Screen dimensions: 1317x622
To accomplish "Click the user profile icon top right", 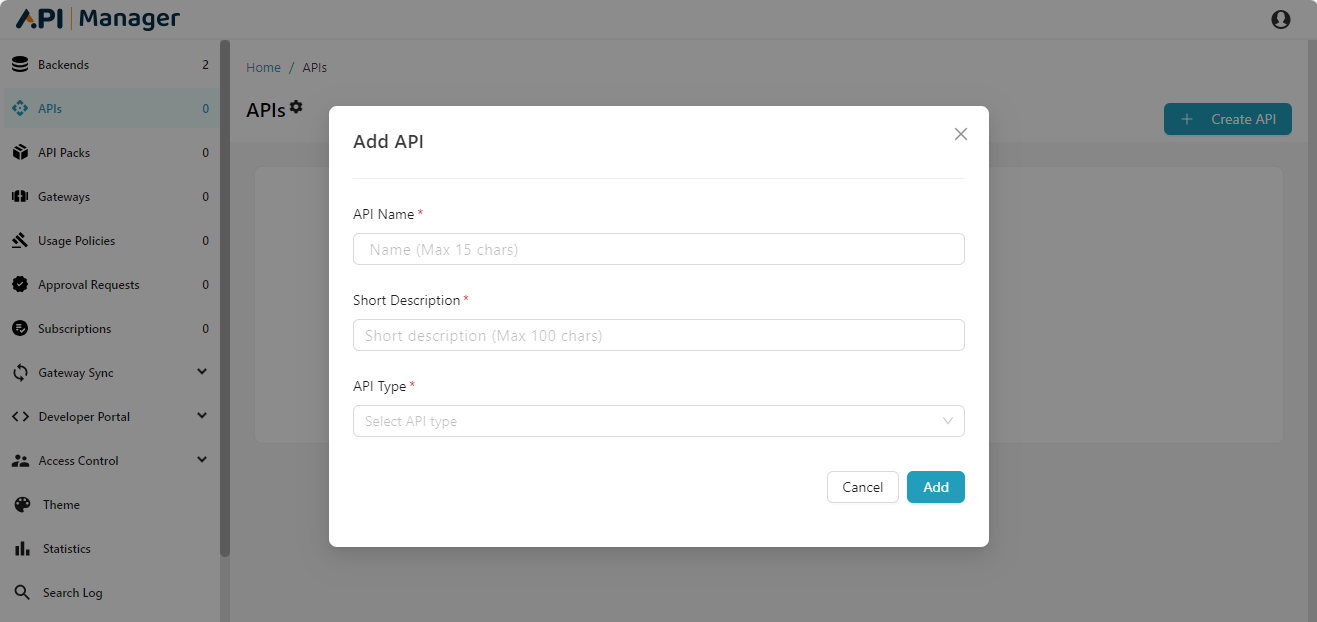I will point(1281,19).
